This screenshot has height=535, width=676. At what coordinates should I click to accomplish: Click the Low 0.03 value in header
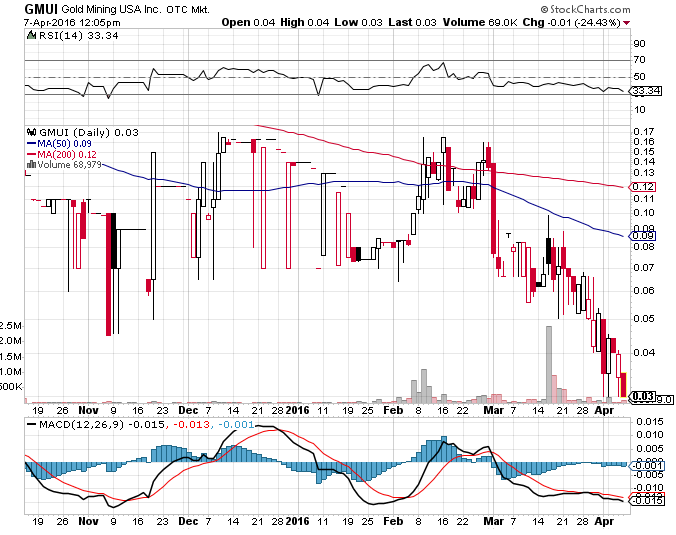point(358,22)
